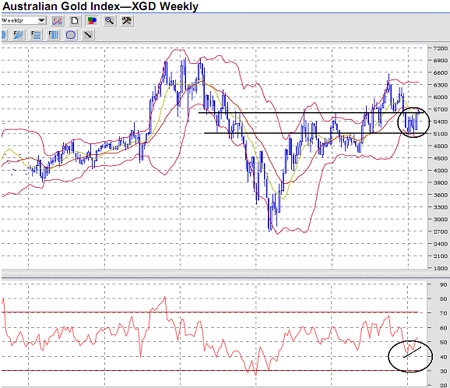Click the 6600 price axis label
450x388 pixels.
point(440,73)
